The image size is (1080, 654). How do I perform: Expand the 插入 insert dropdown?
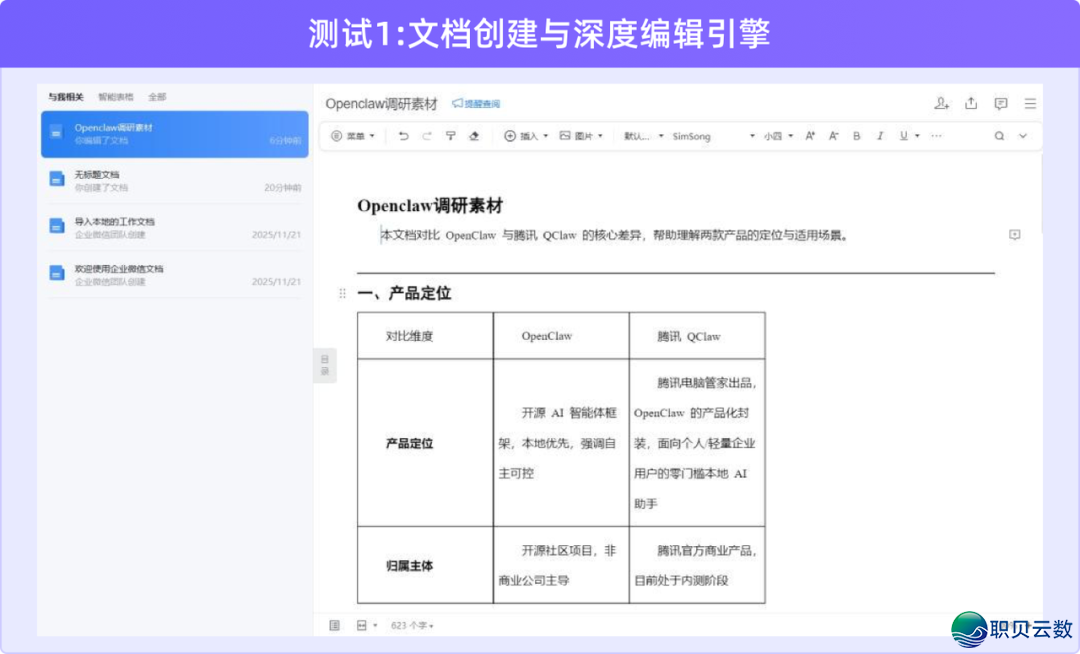[x=527, y=136]
